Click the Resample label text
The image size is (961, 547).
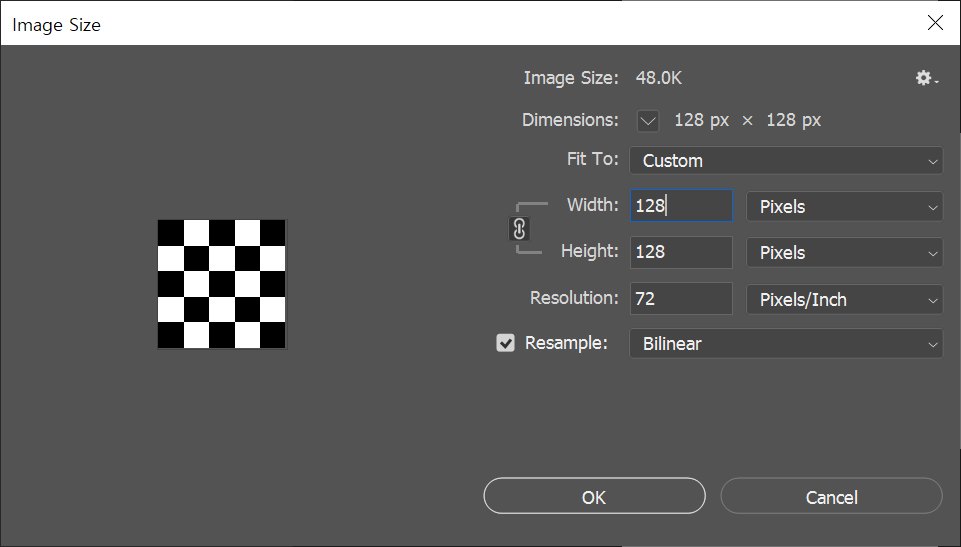coord(566,343)
